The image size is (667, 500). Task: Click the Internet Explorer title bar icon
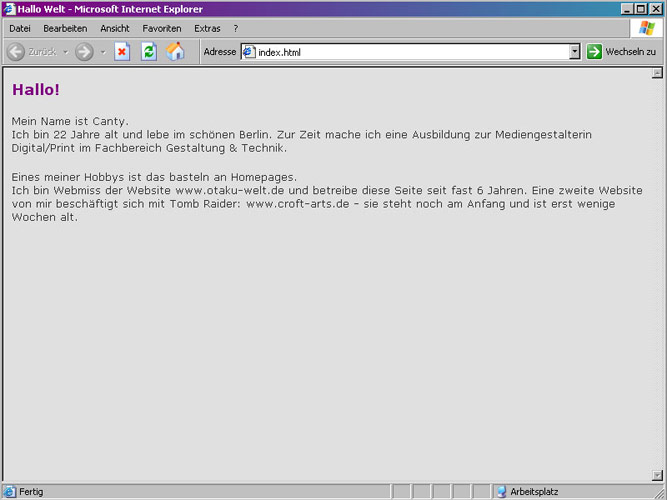tap(9, 9)
